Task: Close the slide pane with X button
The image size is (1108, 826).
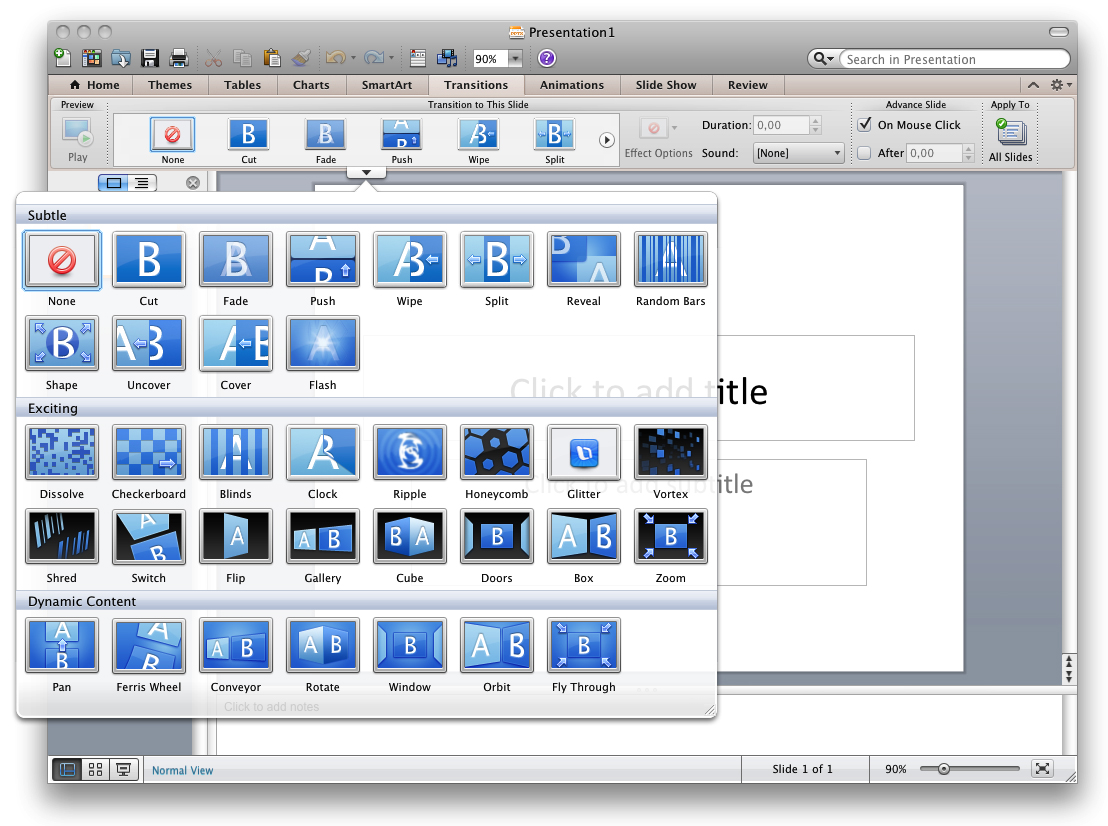Action: (x=192, y=183)
